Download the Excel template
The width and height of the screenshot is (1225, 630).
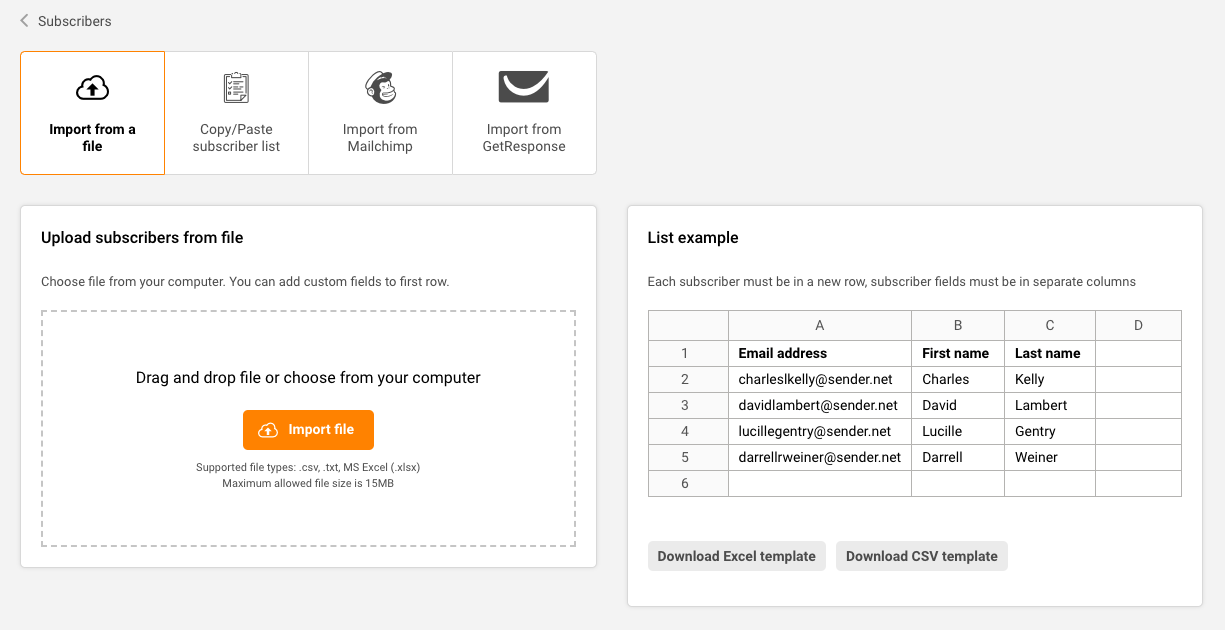(736, 556)
